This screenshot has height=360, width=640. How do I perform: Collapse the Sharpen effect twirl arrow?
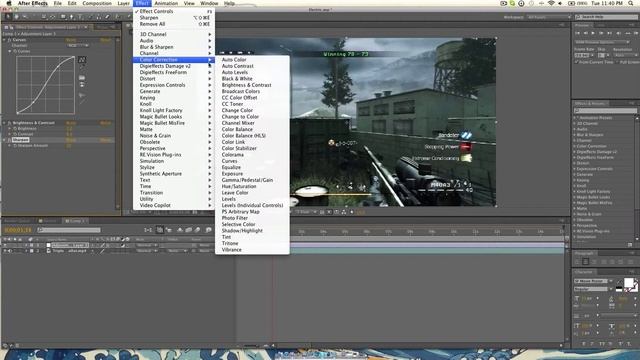(x=4, y=140)
